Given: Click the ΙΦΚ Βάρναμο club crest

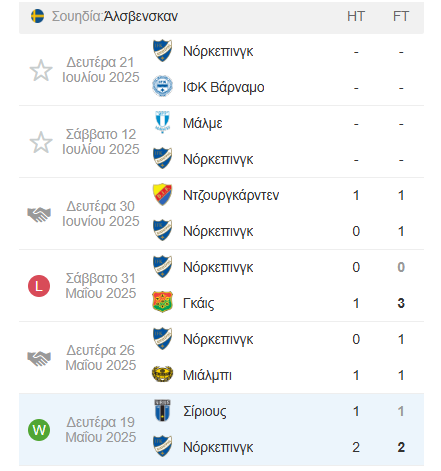Looking at the screenshot, I should point(162,86).
